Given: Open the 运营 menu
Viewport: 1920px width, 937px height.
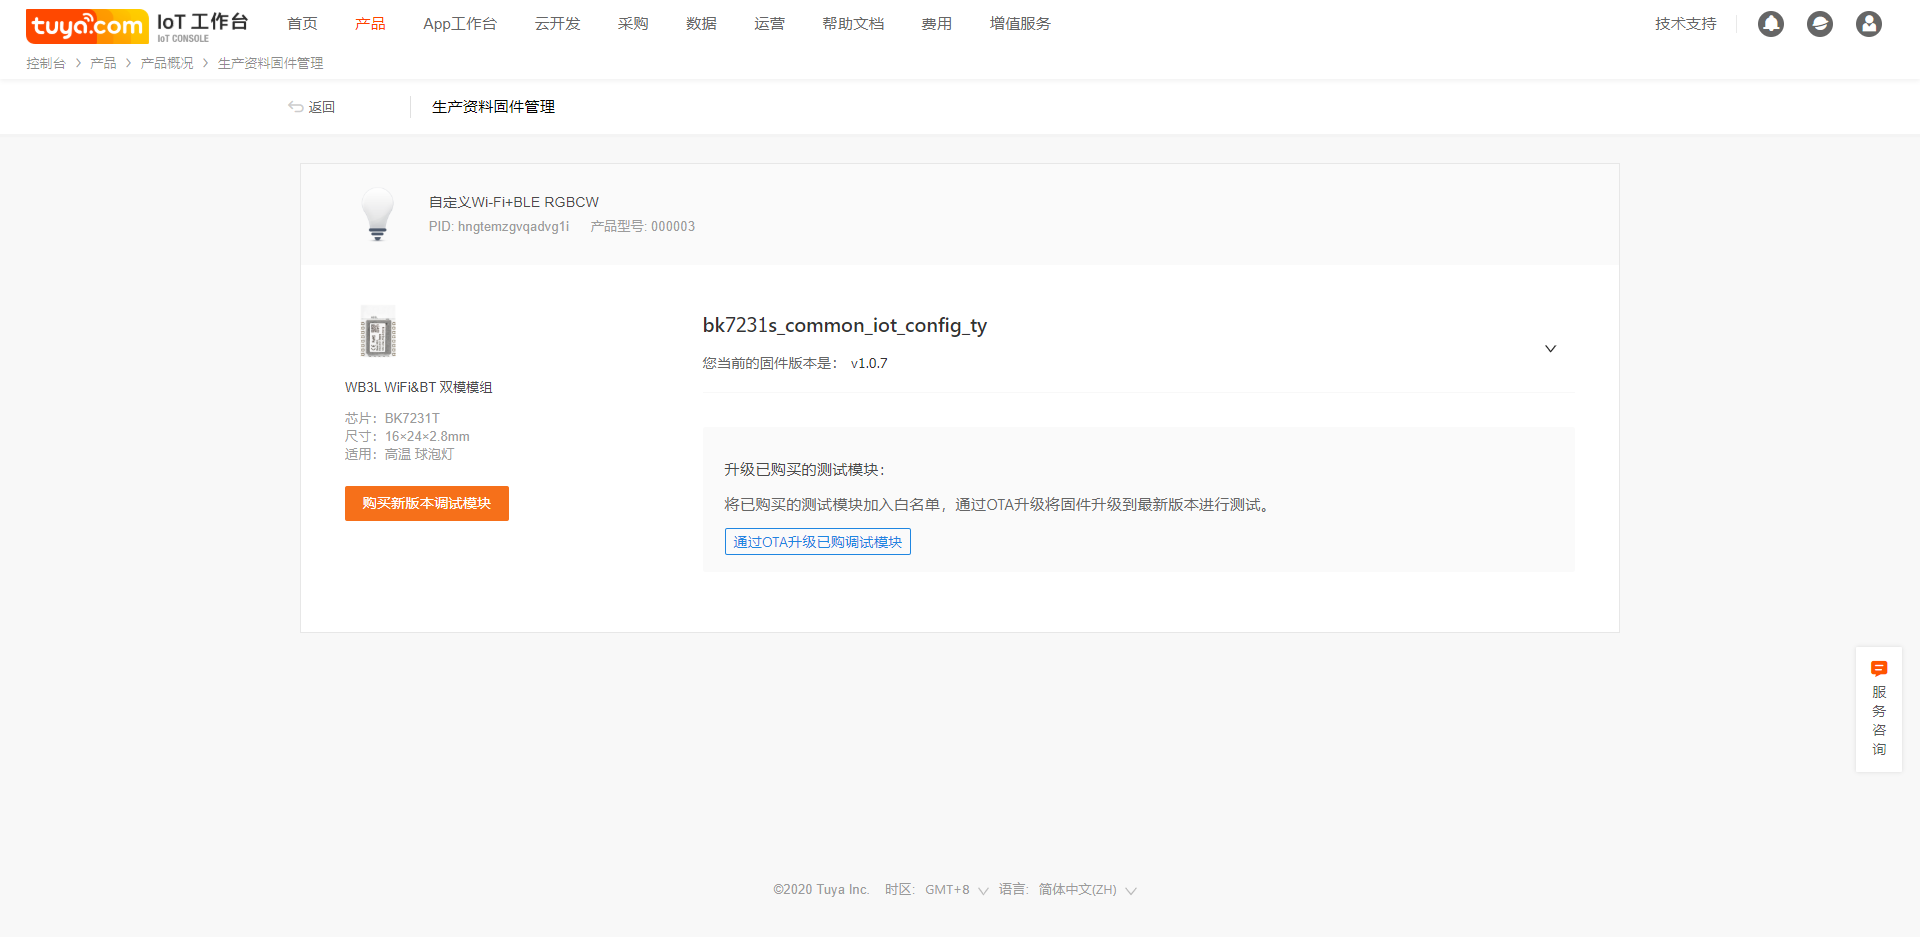Looking at the screenshot, I should (769, 24).
